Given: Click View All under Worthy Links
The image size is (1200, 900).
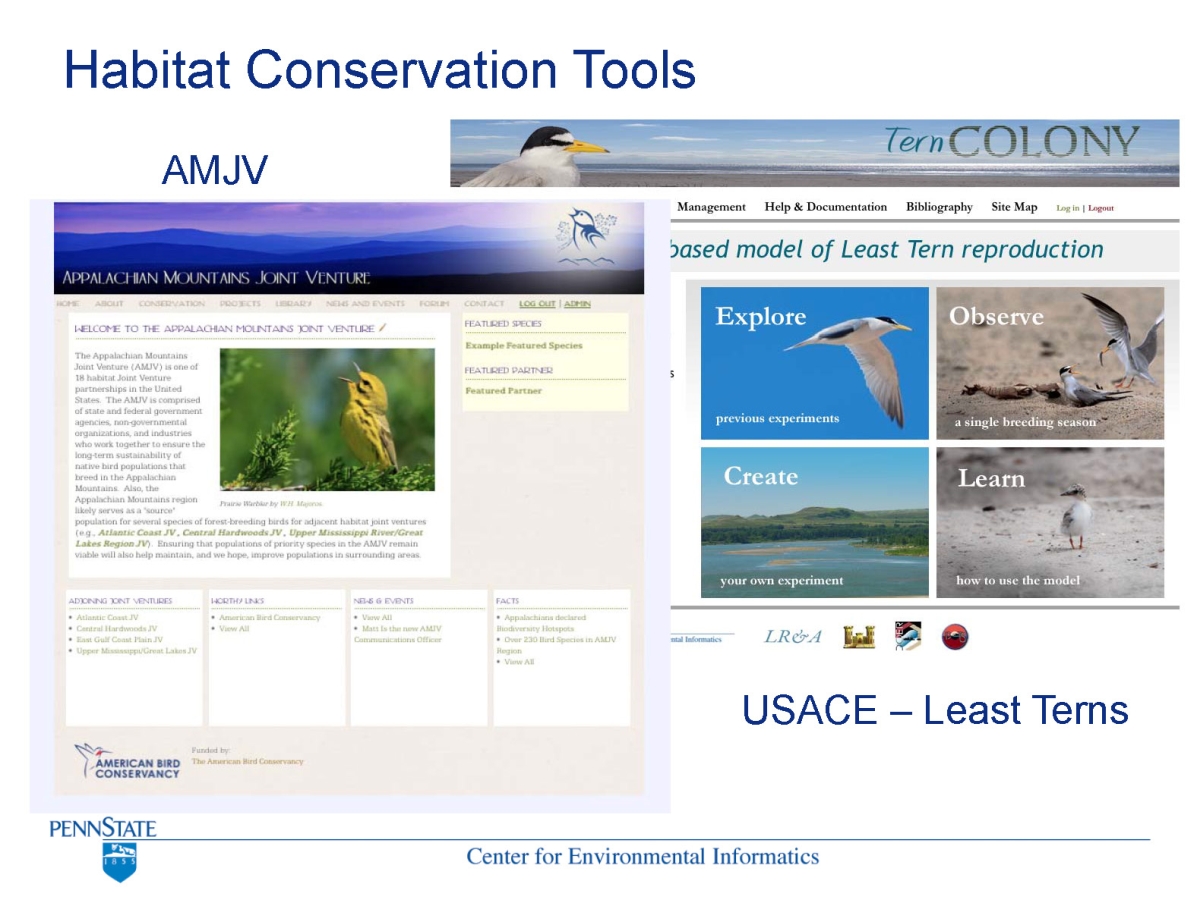Looking at the screenshot, I should click(234, 629).
